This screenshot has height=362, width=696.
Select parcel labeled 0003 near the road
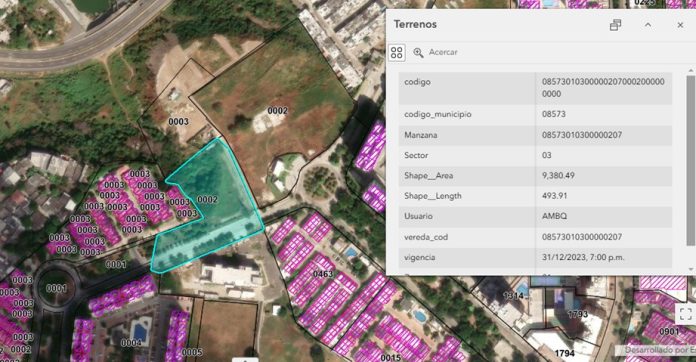coord(178,122)
